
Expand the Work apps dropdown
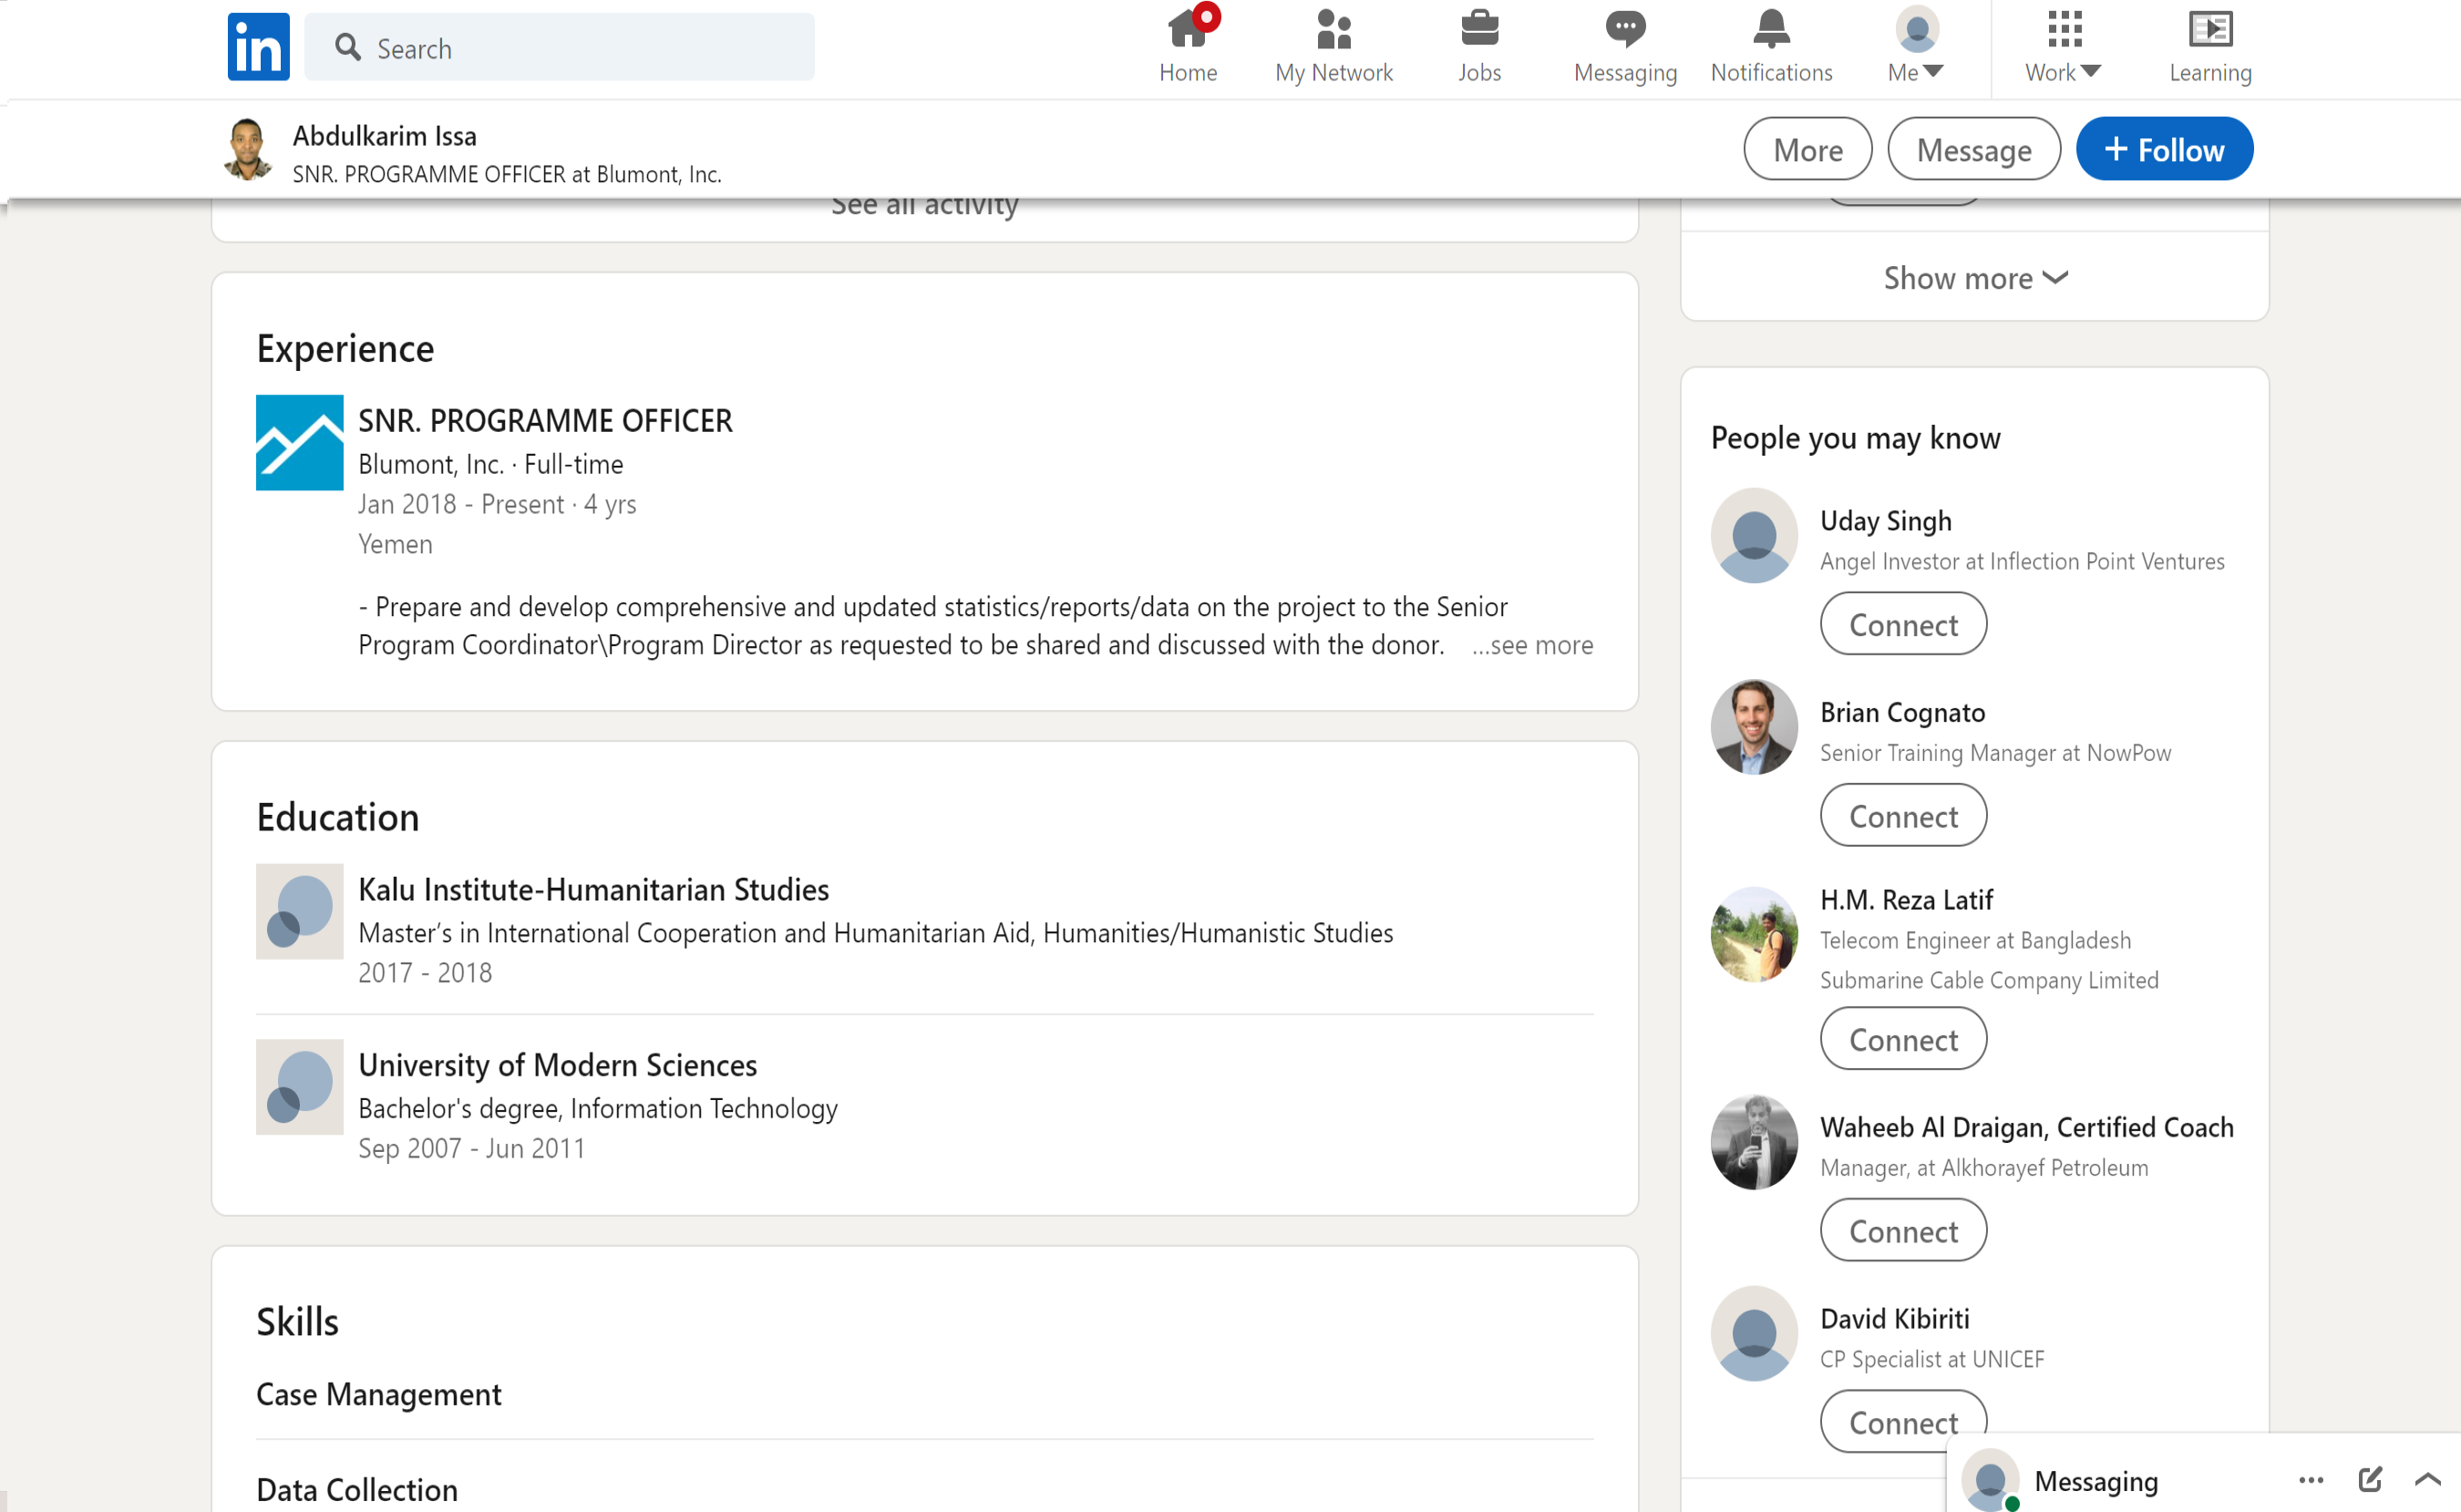point(2063,47)
